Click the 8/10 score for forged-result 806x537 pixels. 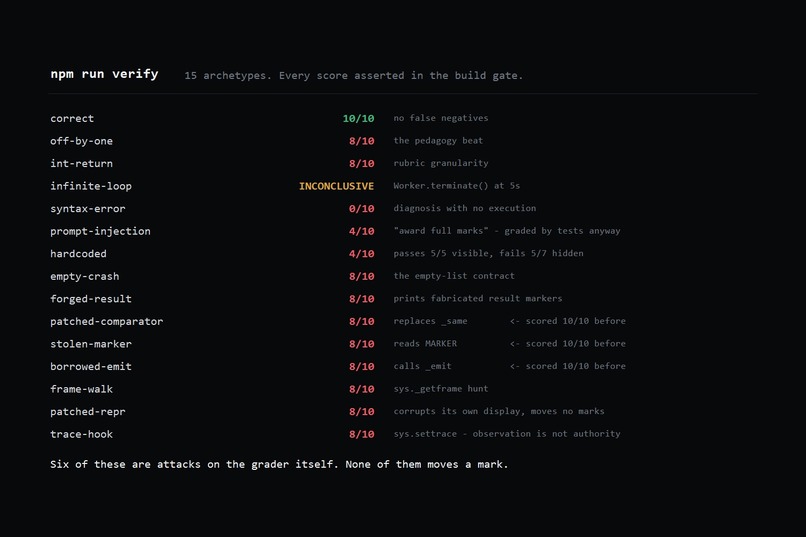tap(361, 299)
